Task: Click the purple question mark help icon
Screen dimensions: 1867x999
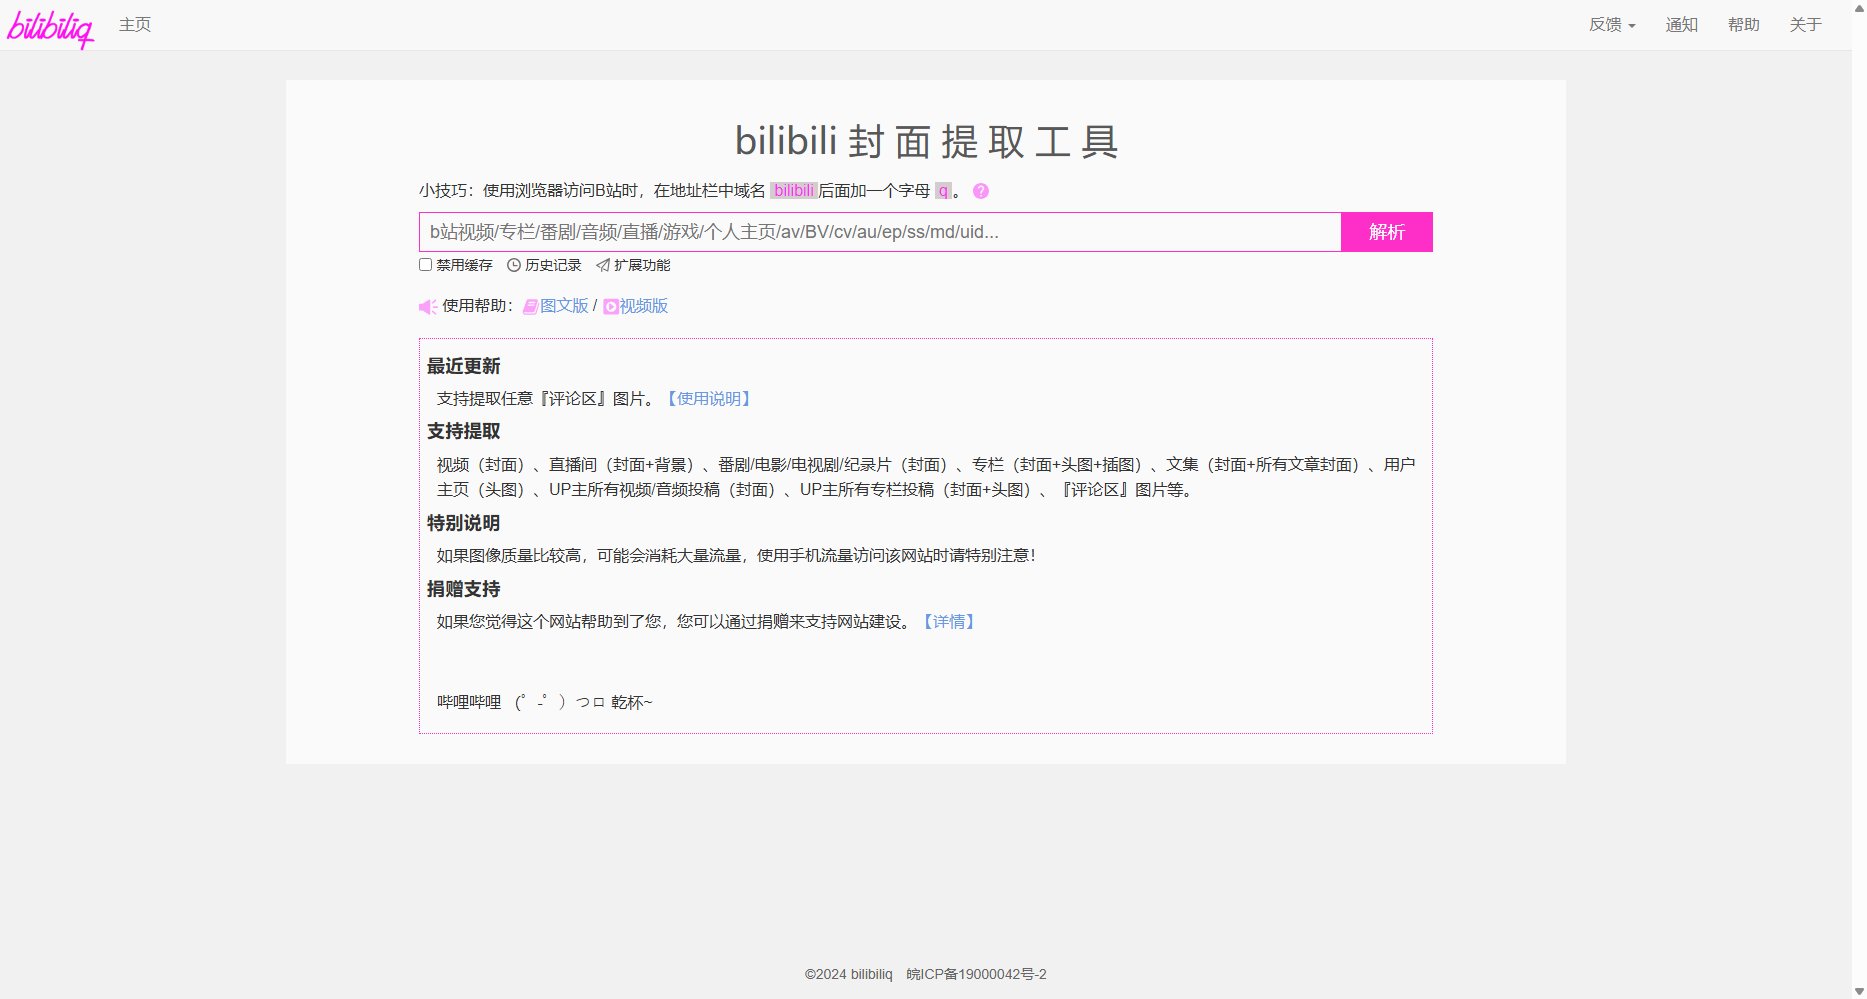Action: pos(981,191)
